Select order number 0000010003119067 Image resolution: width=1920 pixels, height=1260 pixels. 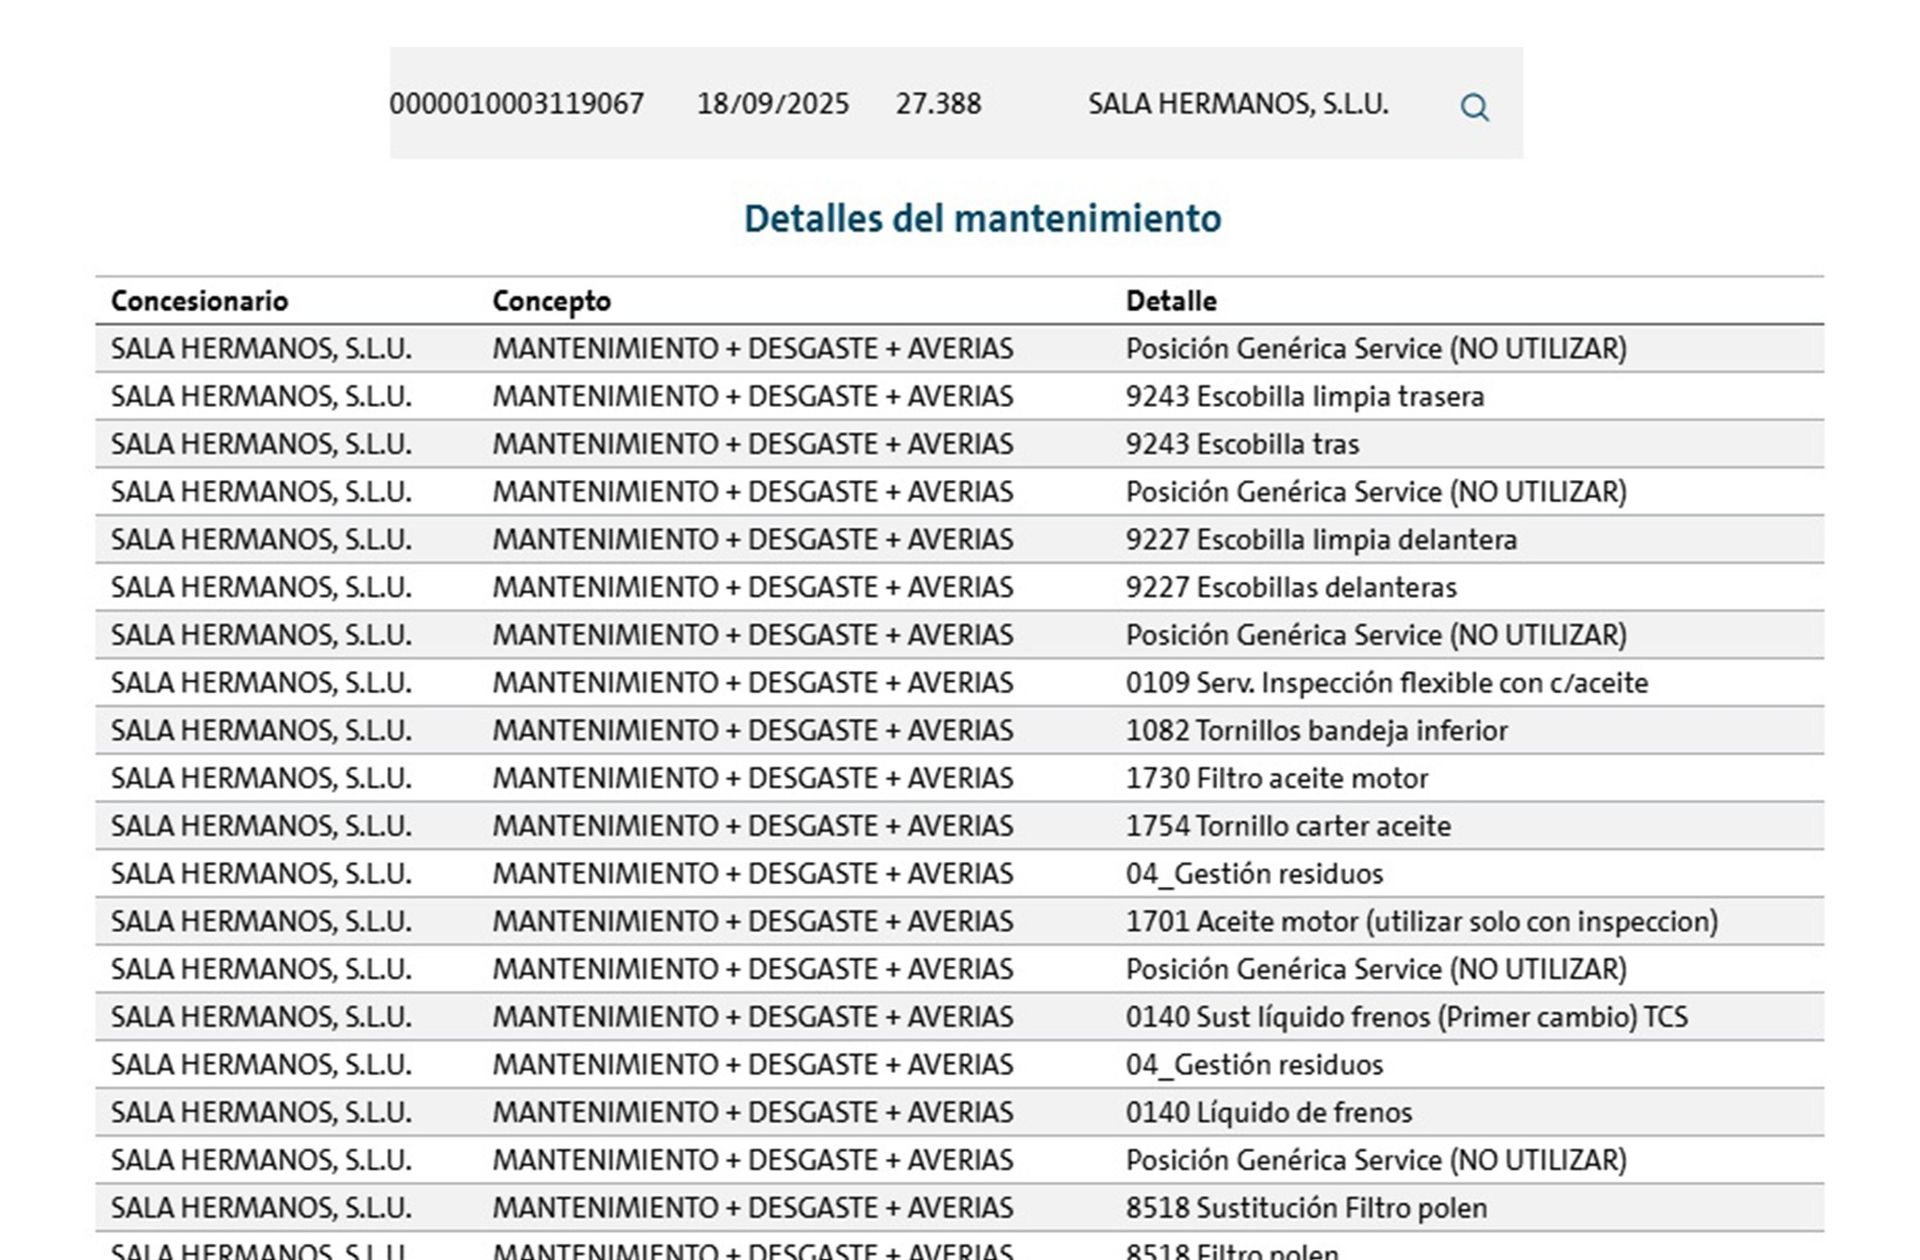517,104
